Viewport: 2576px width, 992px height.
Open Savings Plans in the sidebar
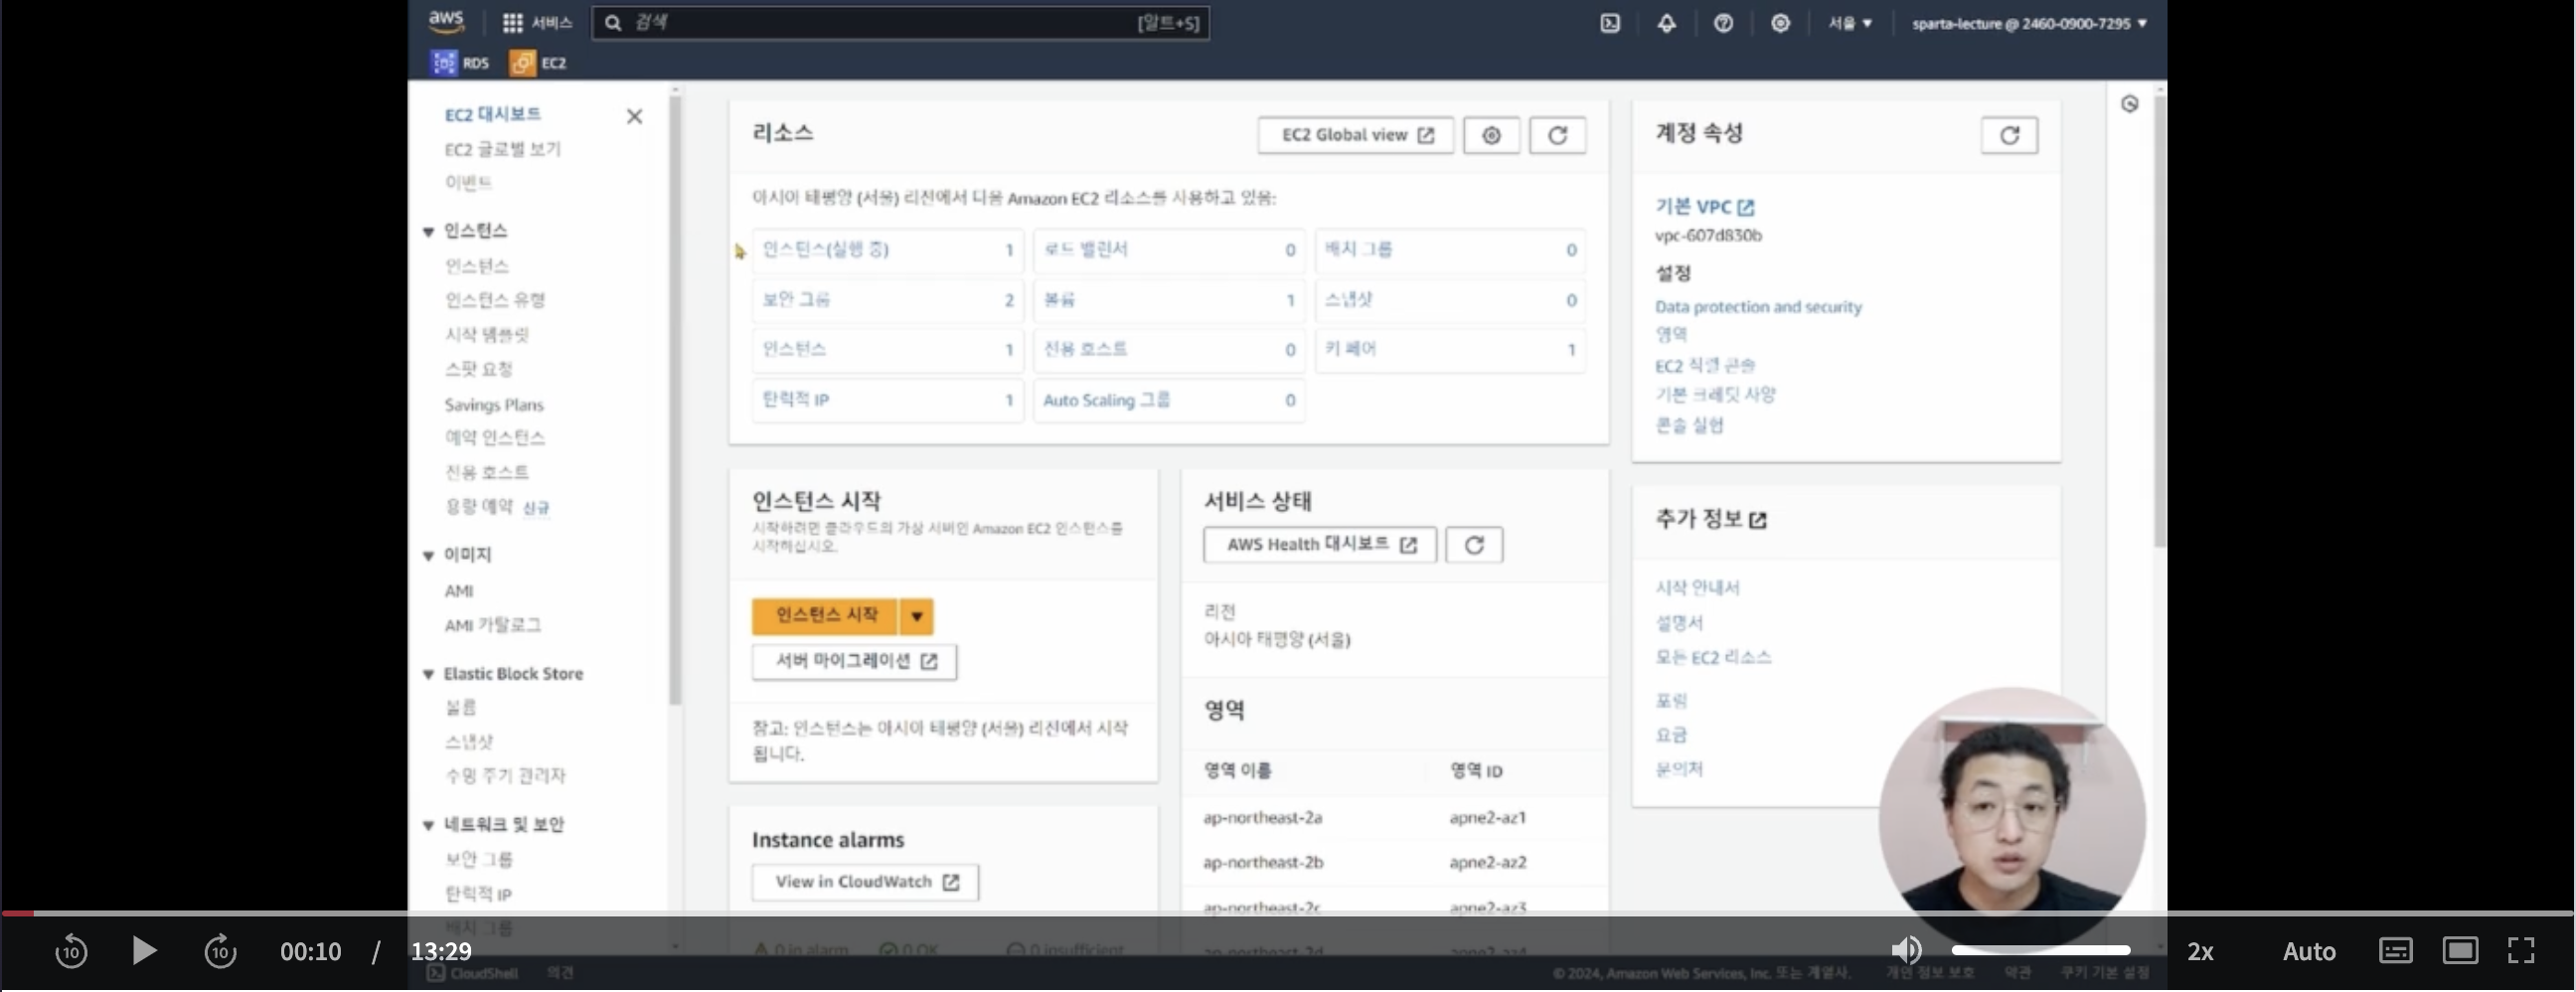(494, 405)
